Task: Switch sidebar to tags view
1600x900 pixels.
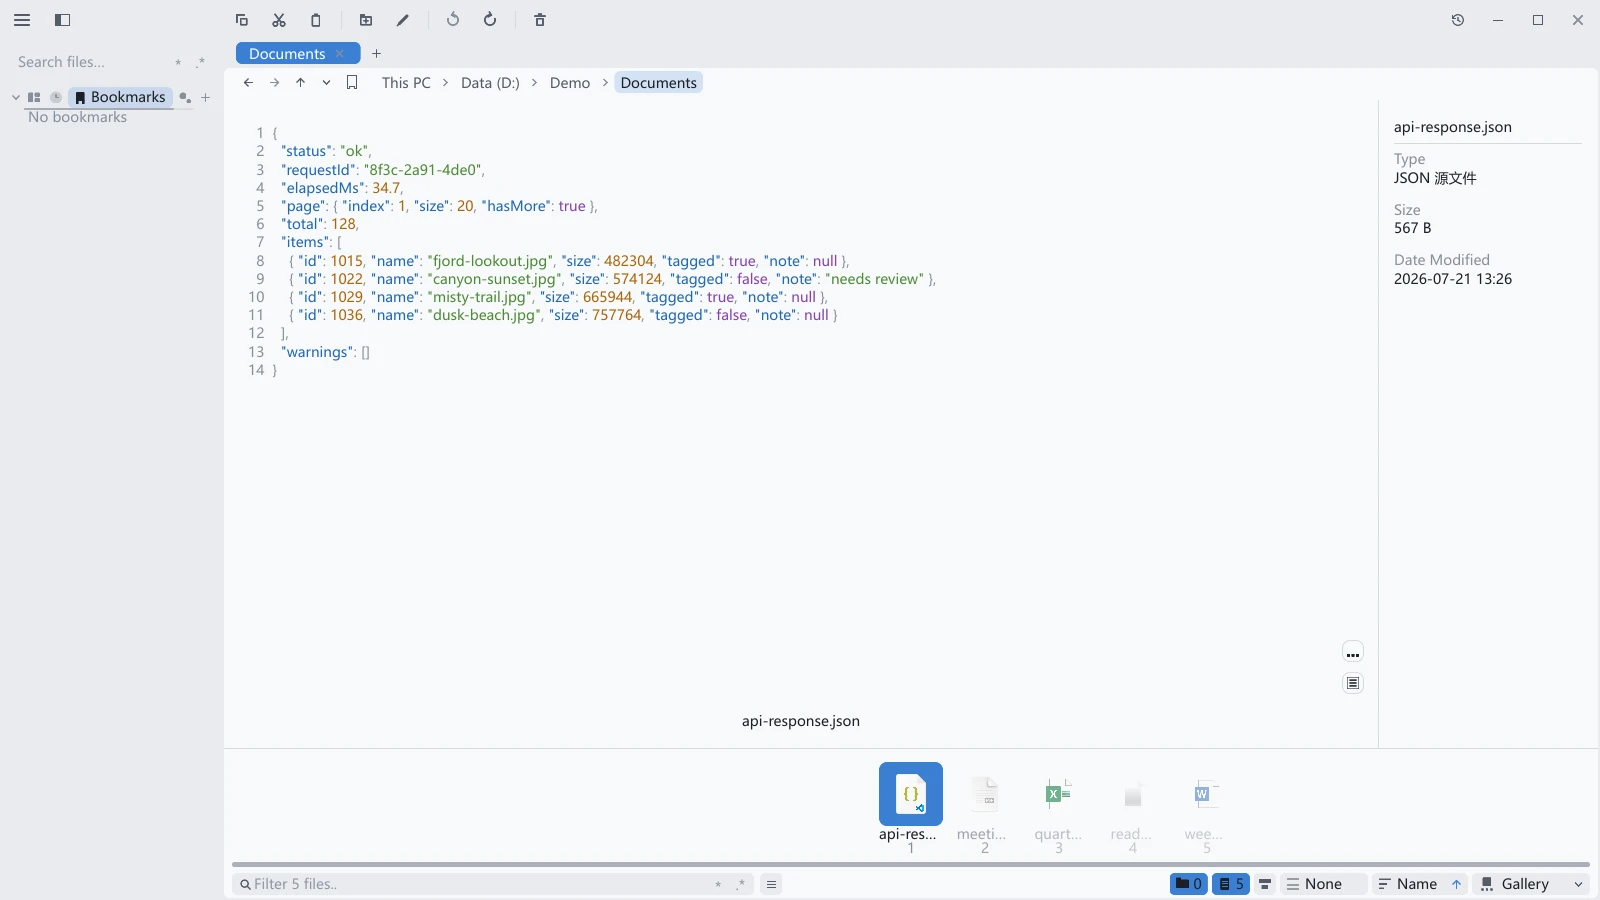Action: click(185, 97)
